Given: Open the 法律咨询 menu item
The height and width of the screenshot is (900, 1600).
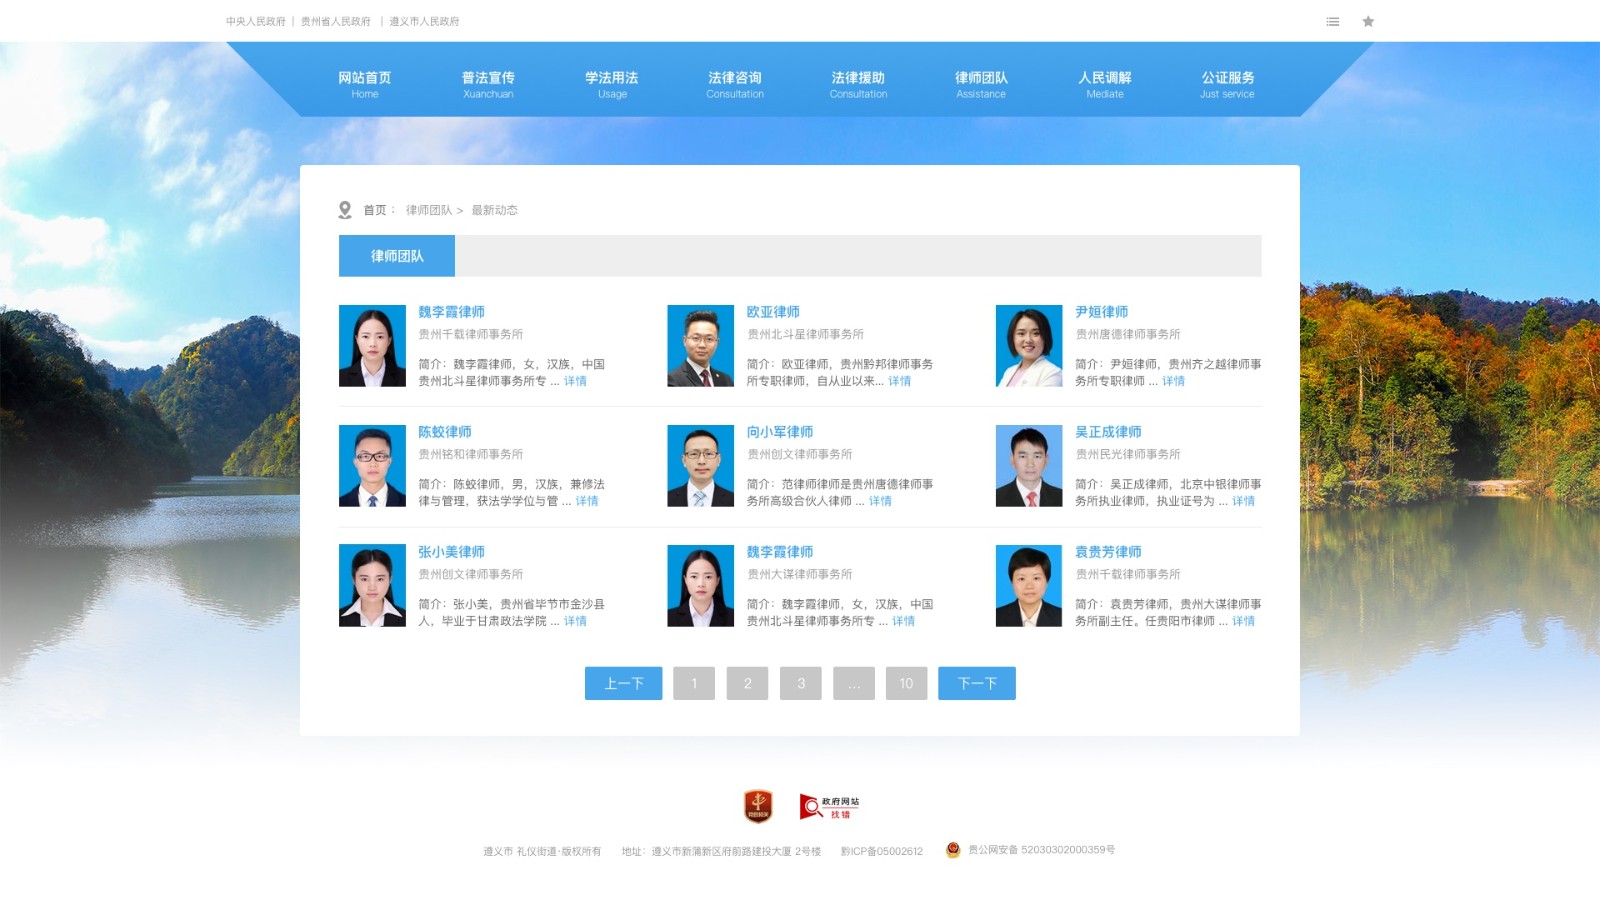Looking at the screenshot, I should pyautogui.click(x=734, y=84).
